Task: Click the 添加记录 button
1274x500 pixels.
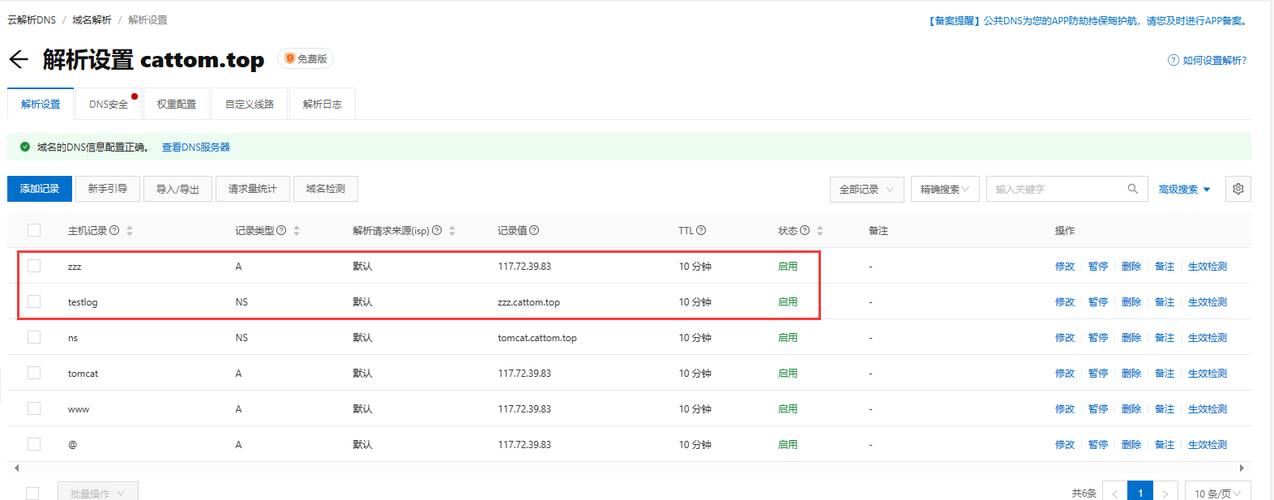Action: pyautogui.click(x=40, y=189)
